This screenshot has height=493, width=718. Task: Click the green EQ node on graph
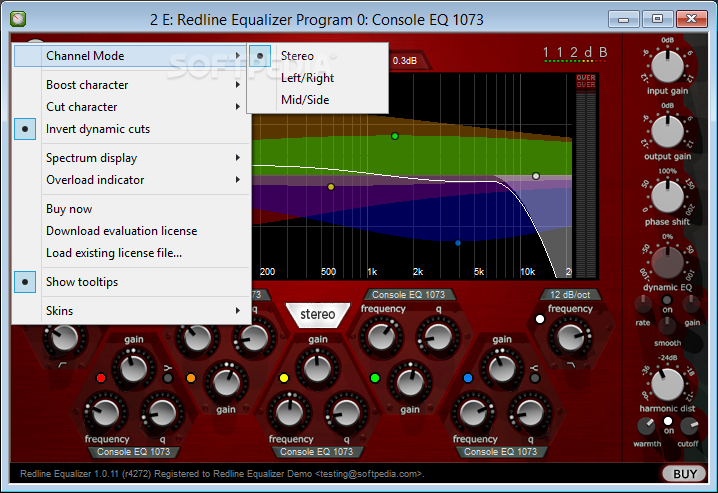click(x=395, y=136)
